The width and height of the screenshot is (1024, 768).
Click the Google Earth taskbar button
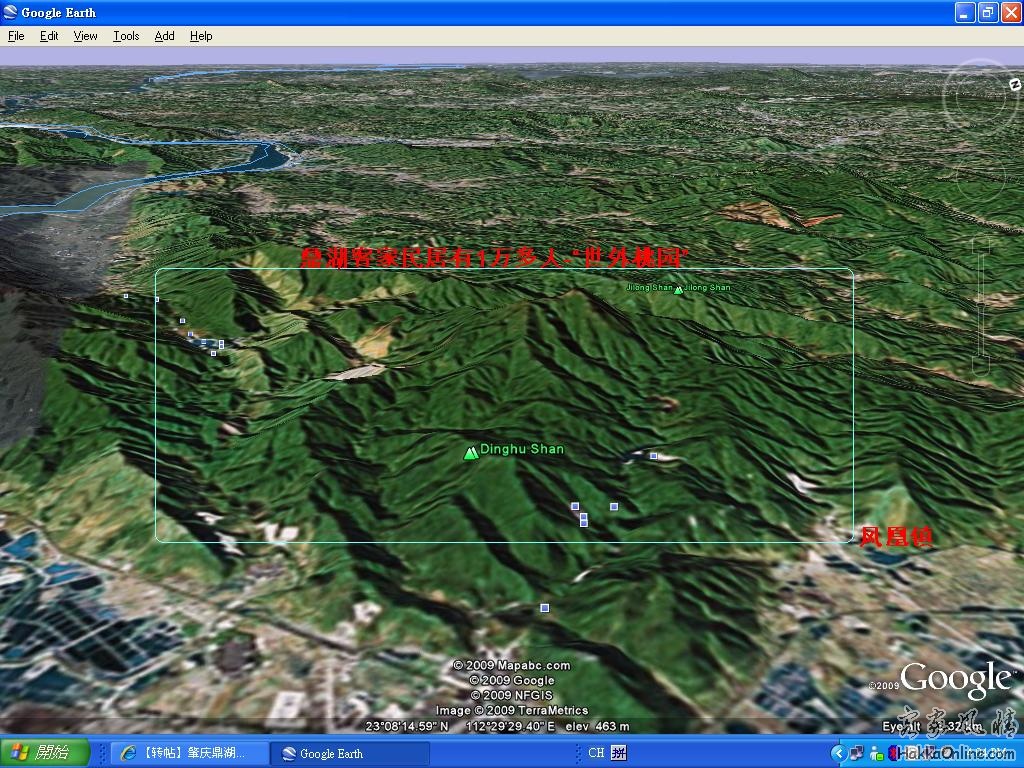coord(350,754)
